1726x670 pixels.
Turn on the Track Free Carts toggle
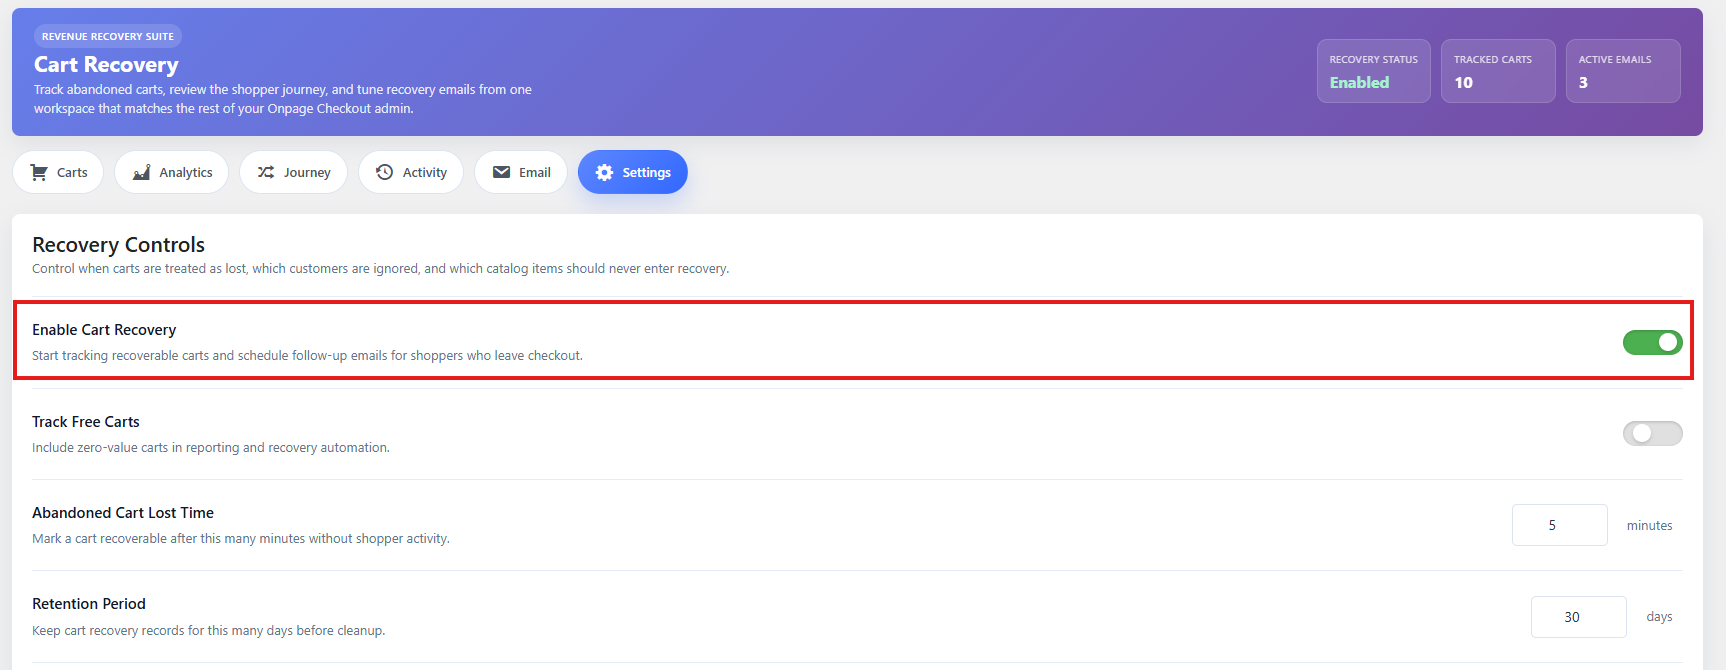(1652, 433)
